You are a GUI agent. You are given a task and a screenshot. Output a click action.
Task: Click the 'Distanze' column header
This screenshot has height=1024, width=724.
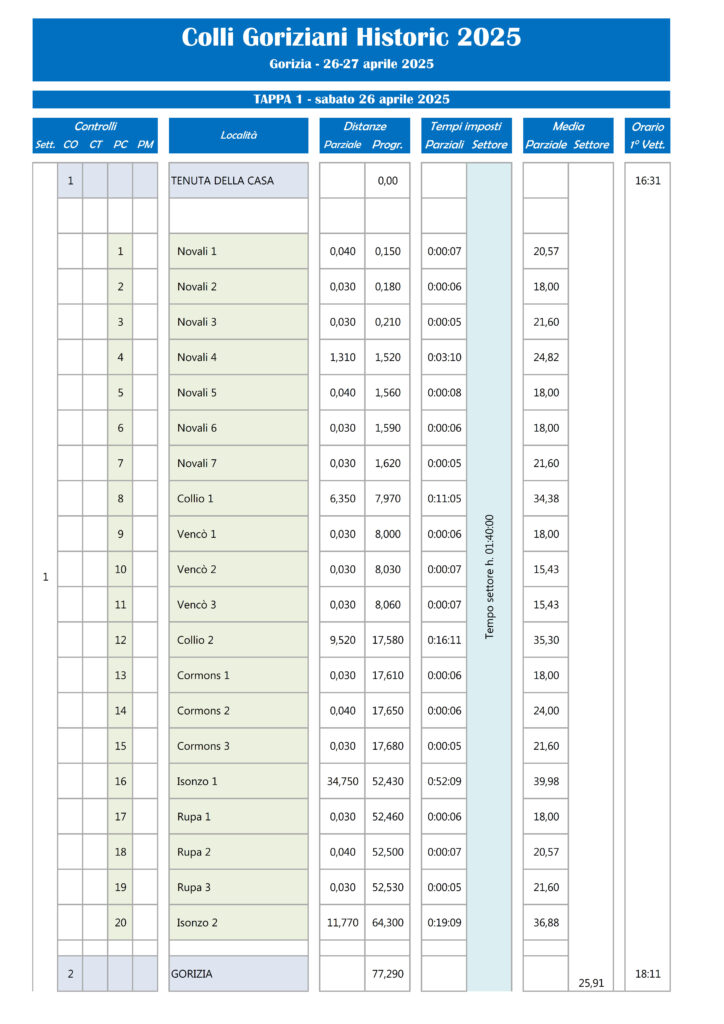(365, 127)
